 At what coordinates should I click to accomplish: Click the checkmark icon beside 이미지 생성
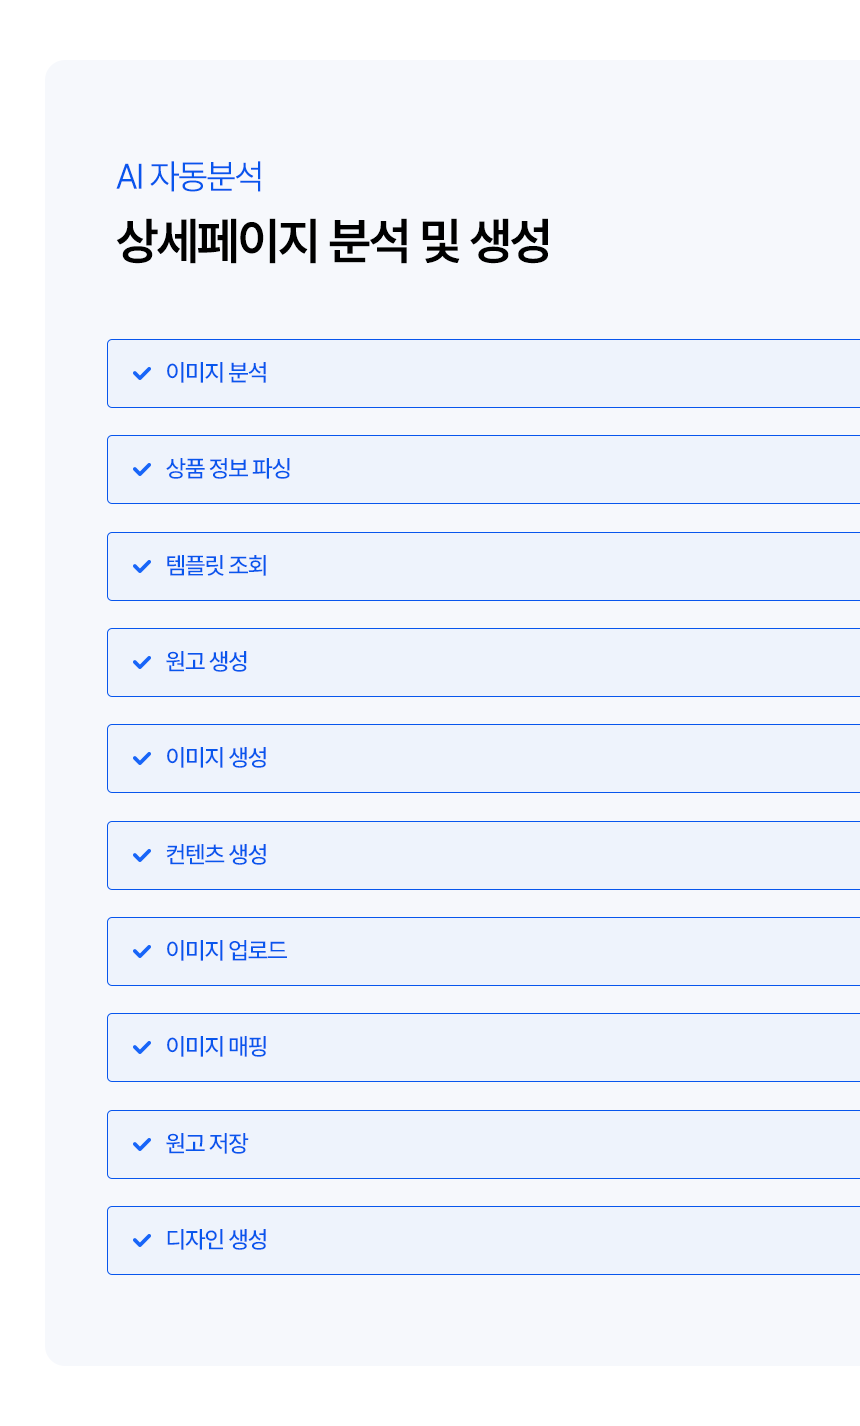(x=142, y=758)
